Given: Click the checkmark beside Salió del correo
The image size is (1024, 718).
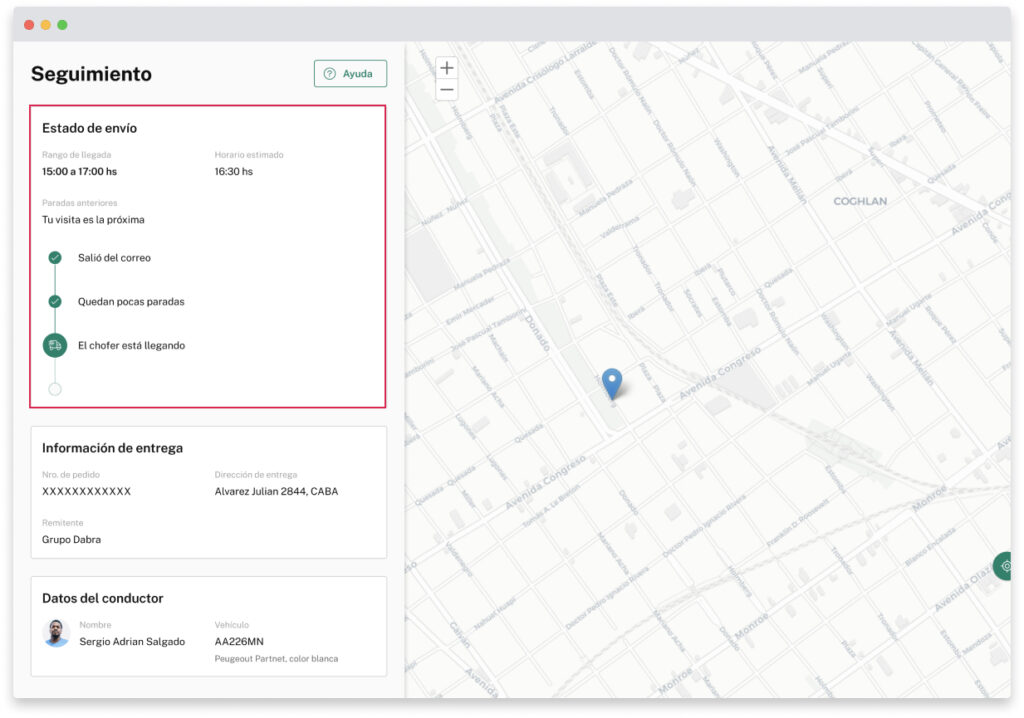Looking at the screenshot, I should (x=55, y=258).
